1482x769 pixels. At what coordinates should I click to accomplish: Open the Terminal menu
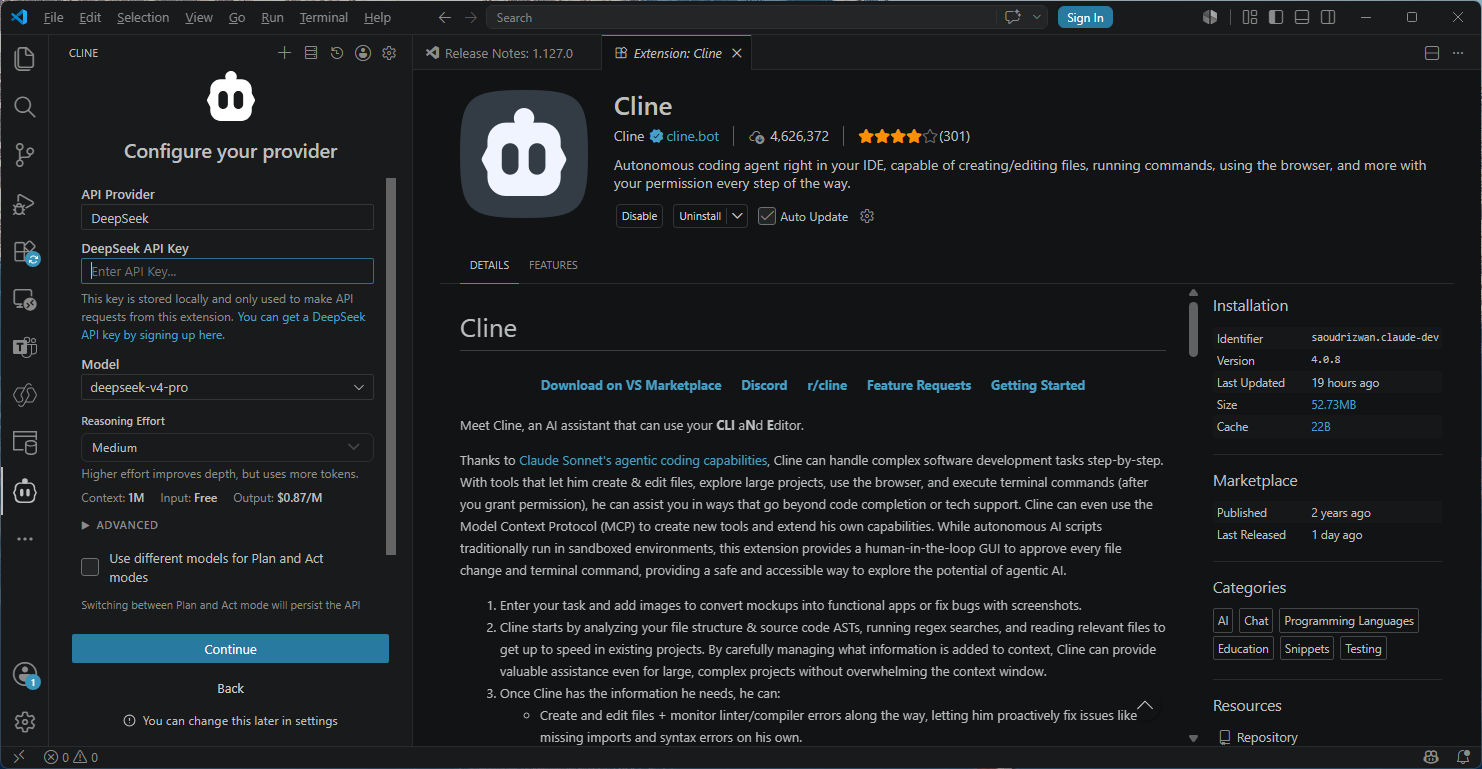[x=324, y=17]
